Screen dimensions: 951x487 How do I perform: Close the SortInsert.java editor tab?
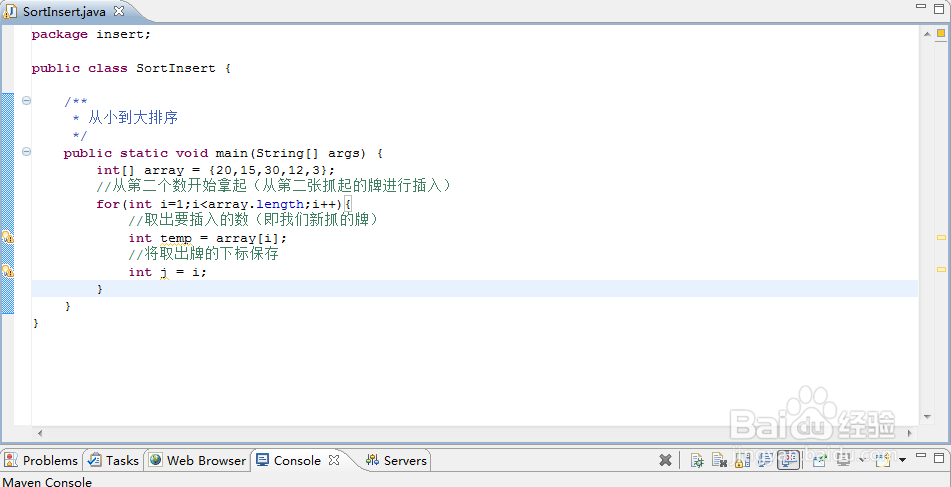[119, 11]
